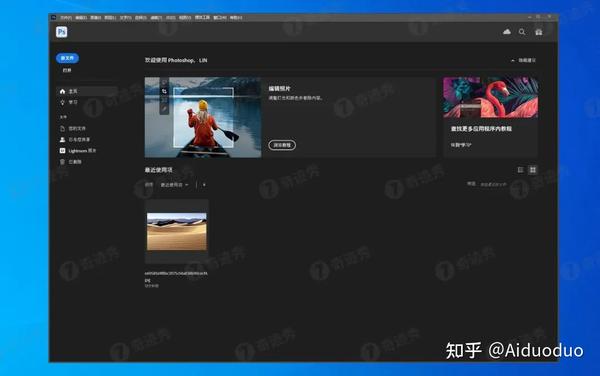Screen dimensions: 600x376
Task: Open the 帮助(H) menu
Action: click(x=236, y=18)
